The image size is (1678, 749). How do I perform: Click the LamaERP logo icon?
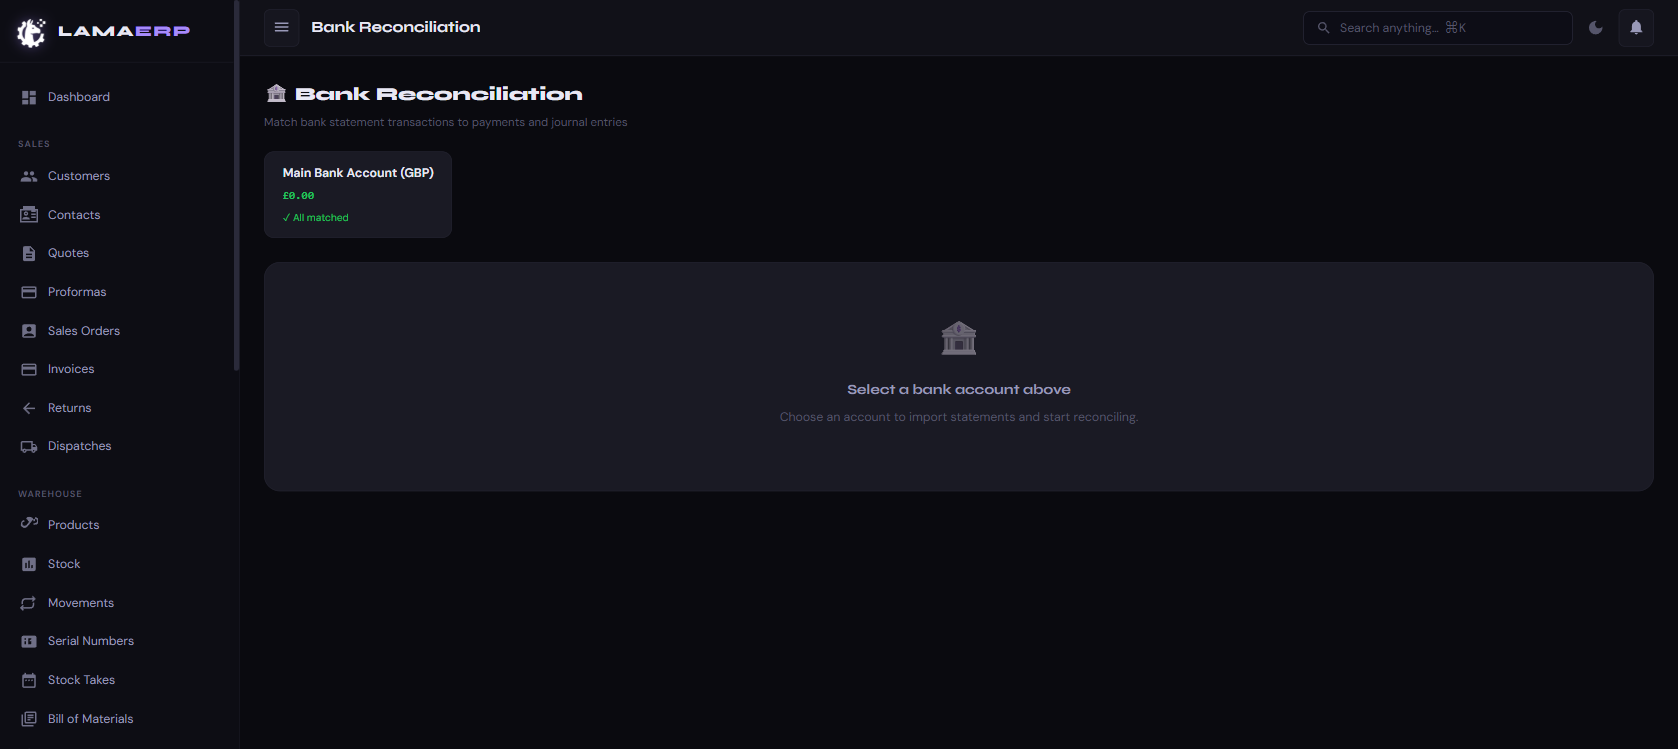(x=31, y=32)
